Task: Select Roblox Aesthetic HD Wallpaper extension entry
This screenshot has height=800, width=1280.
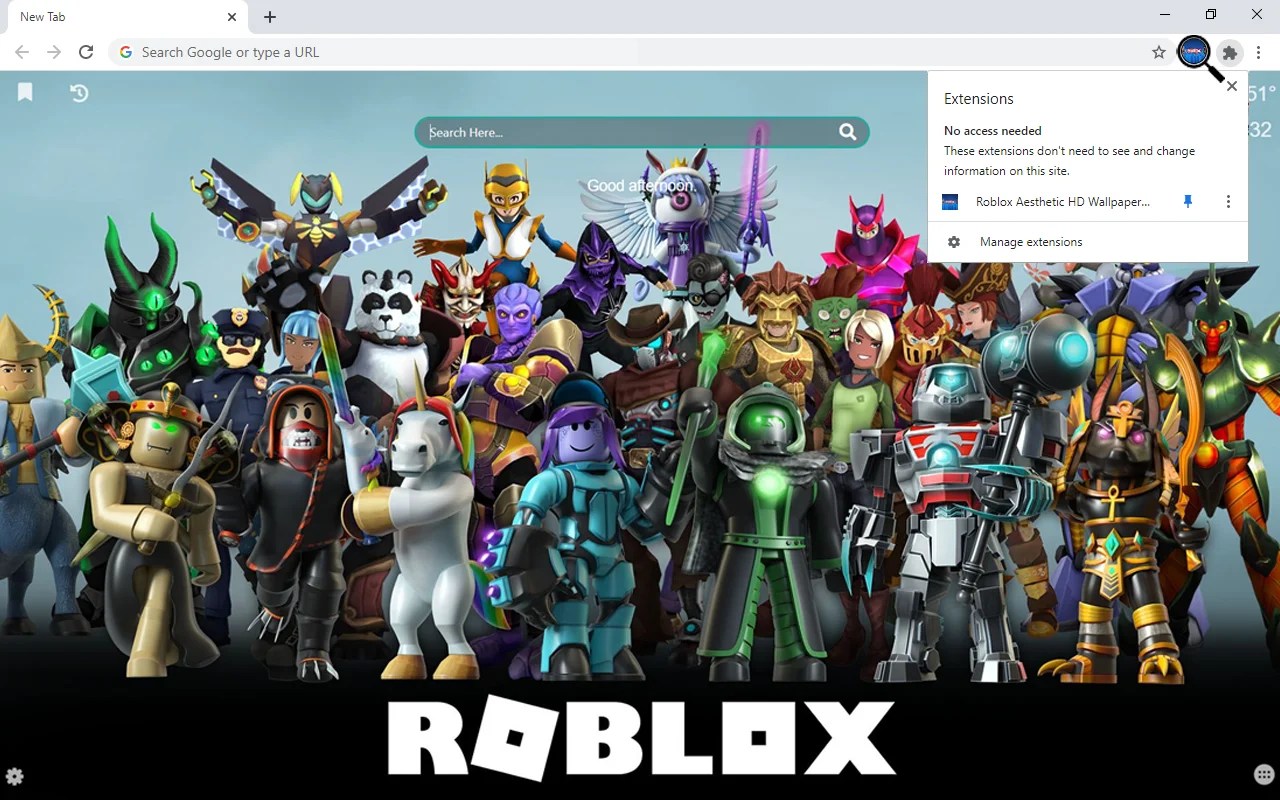Action: [x=1063, y=202]
